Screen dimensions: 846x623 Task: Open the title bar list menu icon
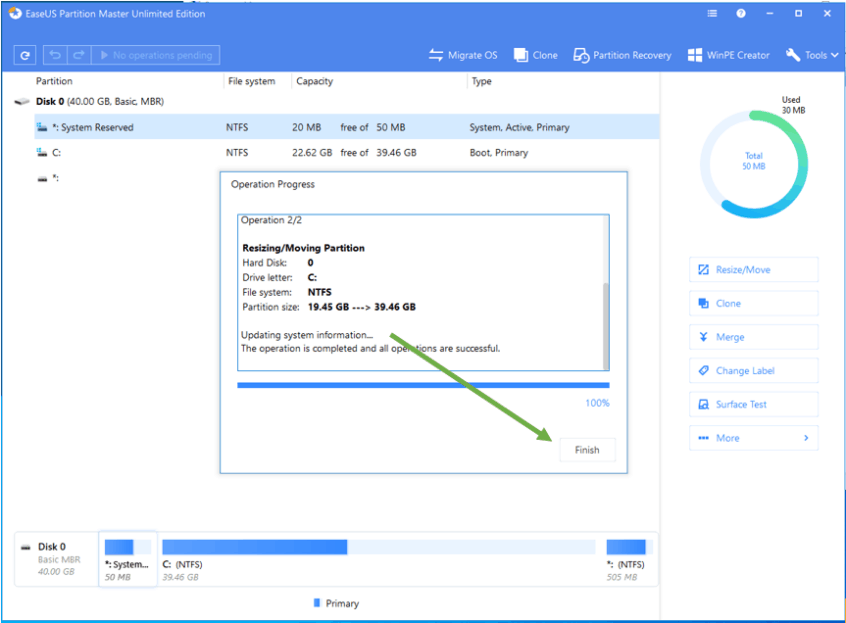tap(711, 14)
